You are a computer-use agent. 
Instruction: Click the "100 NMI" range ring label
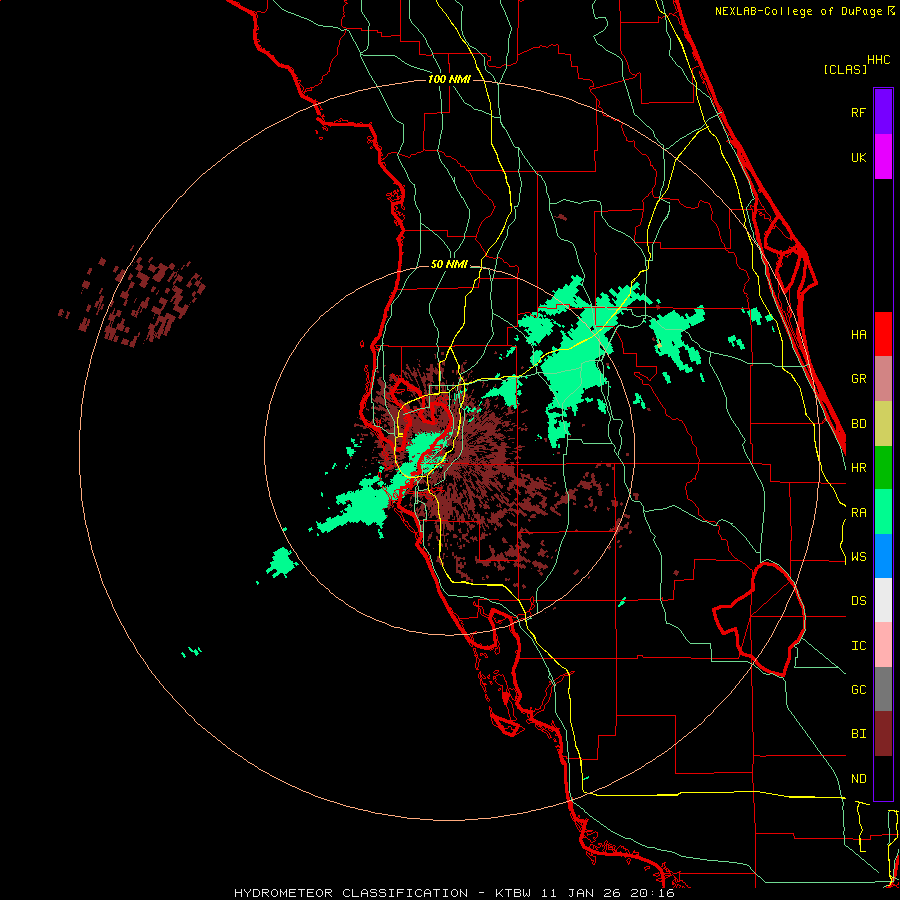click(x=449, y=79)
